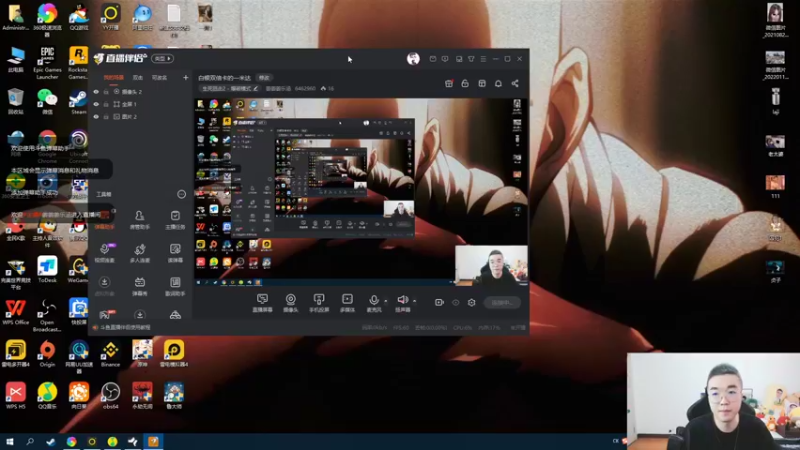
Task: Open the streaming settings gear
Action: point(471,303)
